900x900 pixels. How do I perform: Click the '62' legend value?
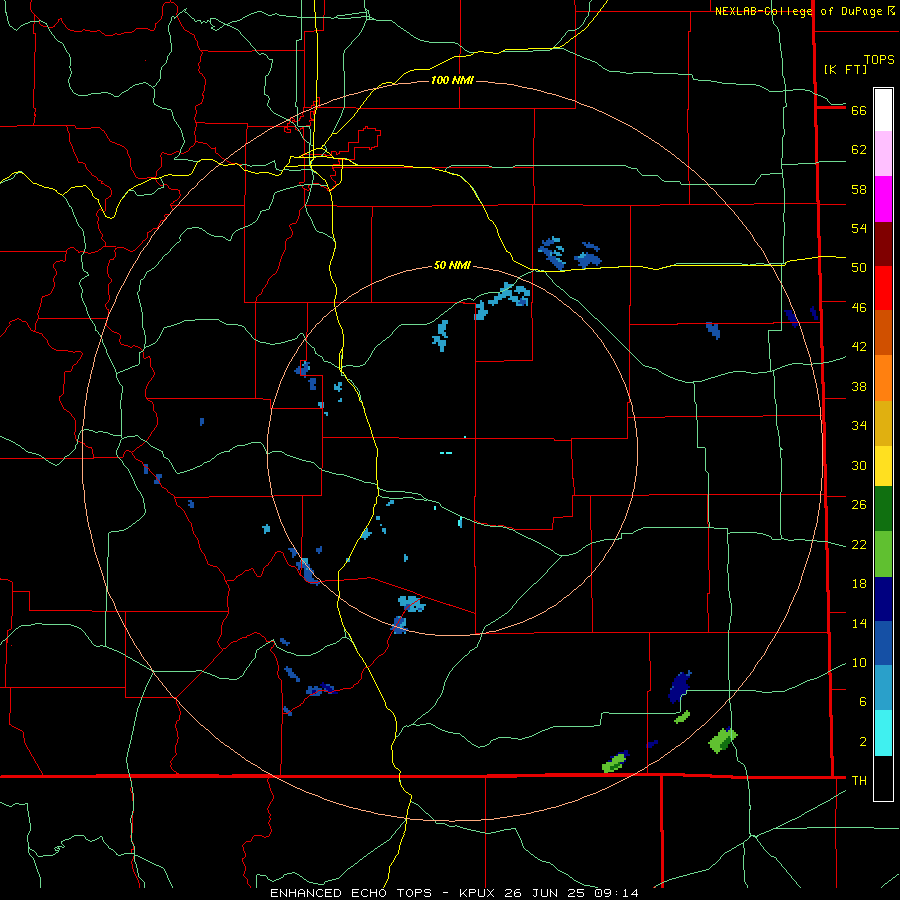tap(859, 150)
